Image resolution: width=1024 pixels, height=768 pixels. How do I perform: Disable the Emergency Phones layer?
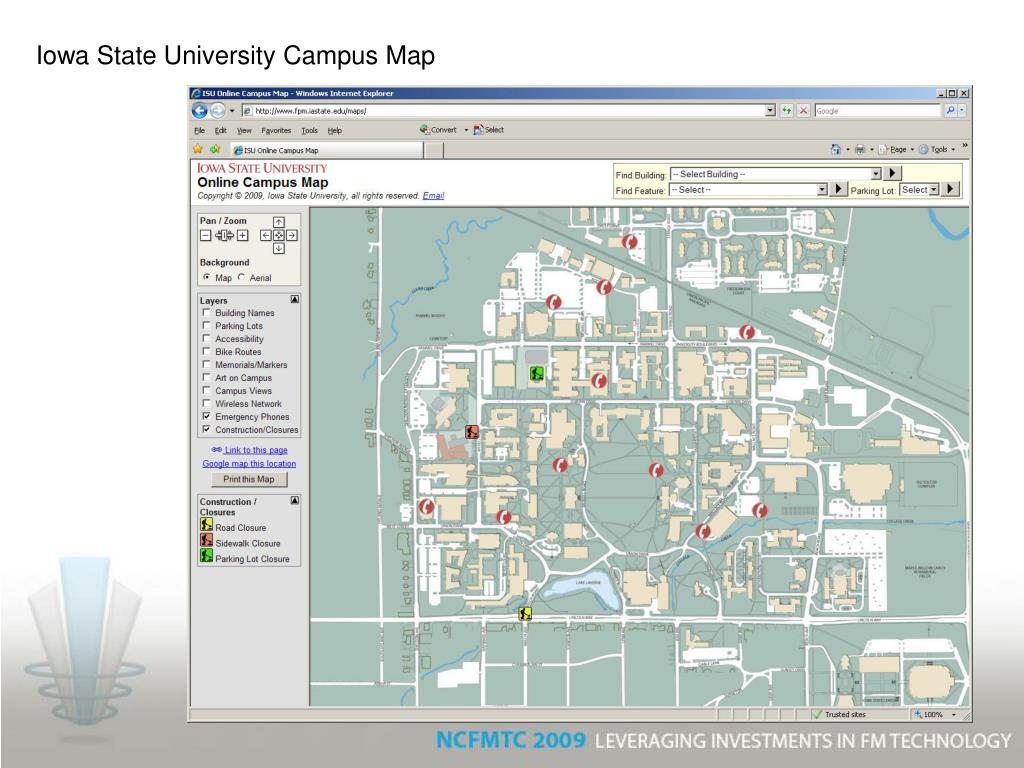[x=206, y=416]
